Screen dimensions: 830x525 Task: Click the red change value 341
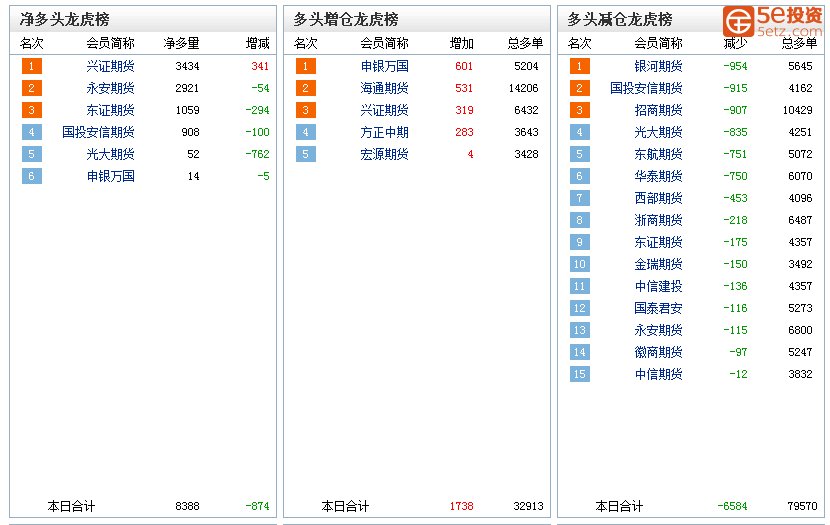260,66
